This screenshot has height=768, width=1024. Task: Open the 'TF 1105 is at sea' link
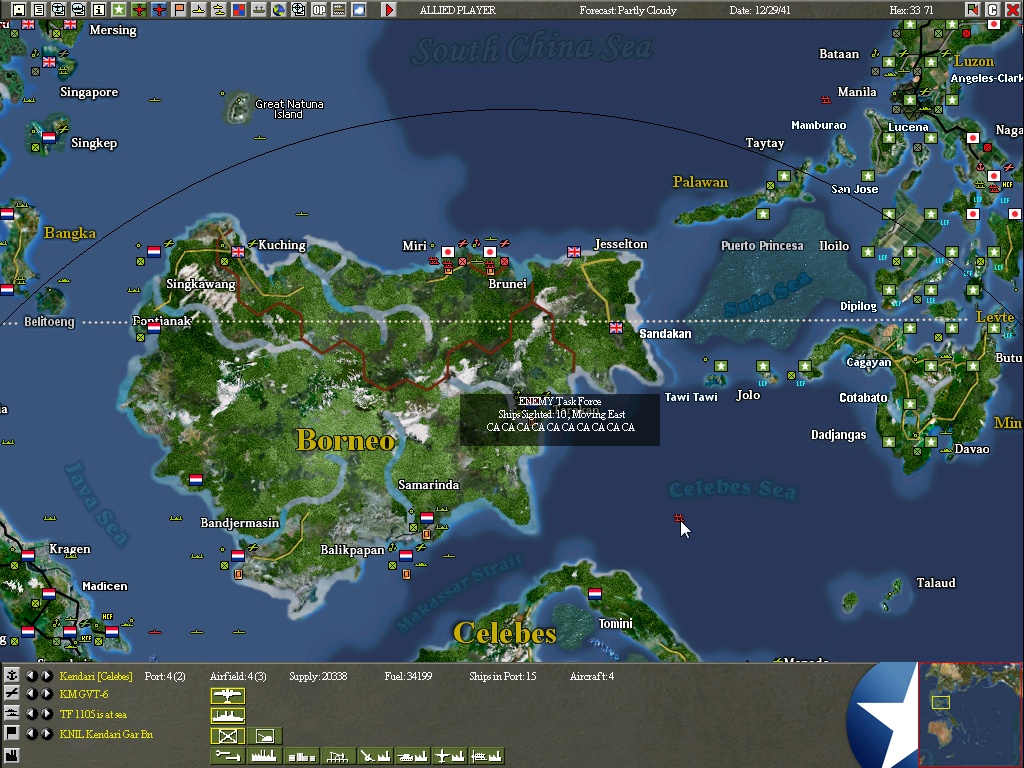[93, 714]
